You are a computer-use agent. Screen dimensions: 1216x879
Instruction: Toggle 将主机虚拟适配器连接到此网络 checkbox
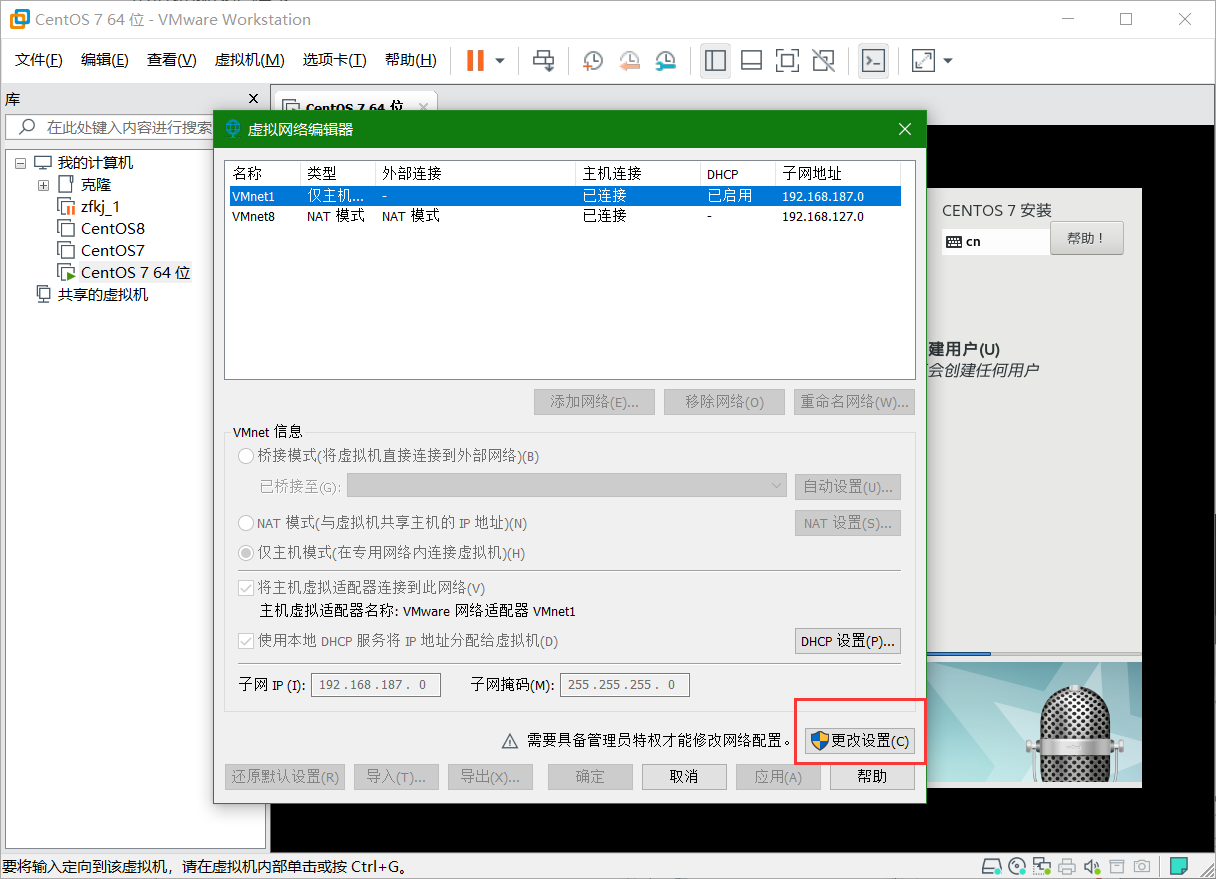[246, 588]
